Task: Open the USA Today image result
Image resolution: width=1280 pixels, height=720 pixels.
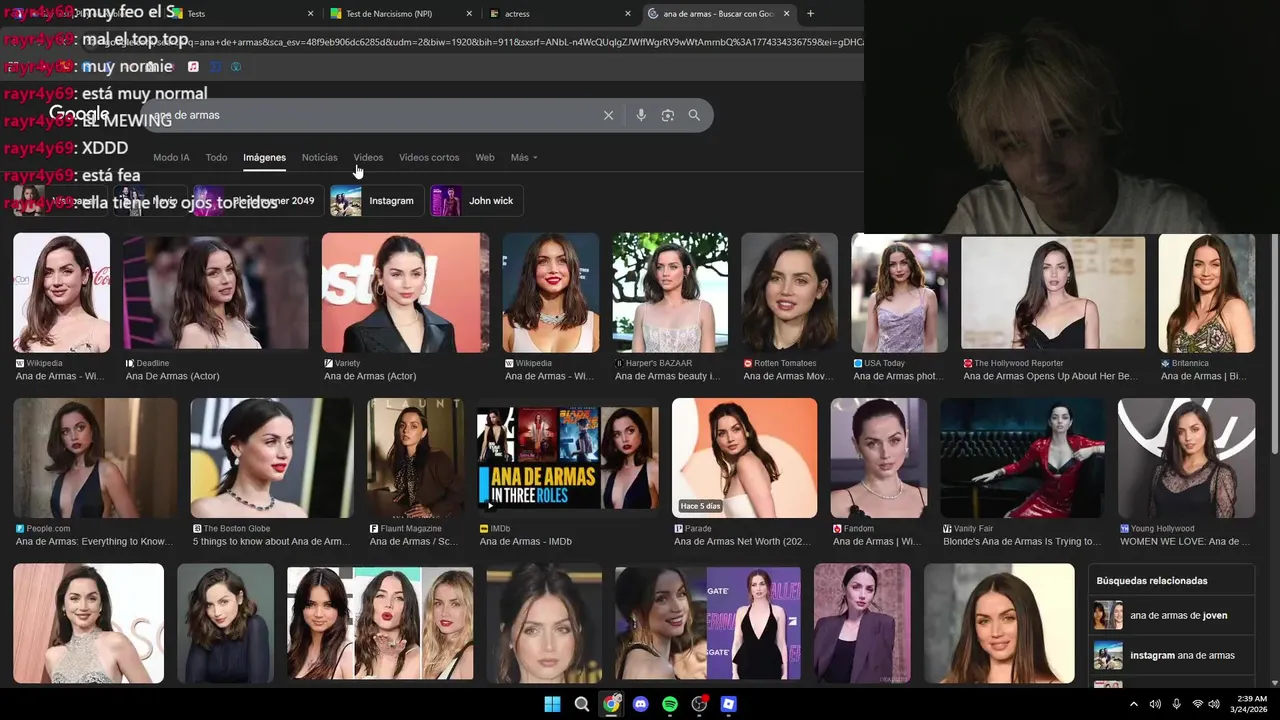Action: click(x=899, y=293)
